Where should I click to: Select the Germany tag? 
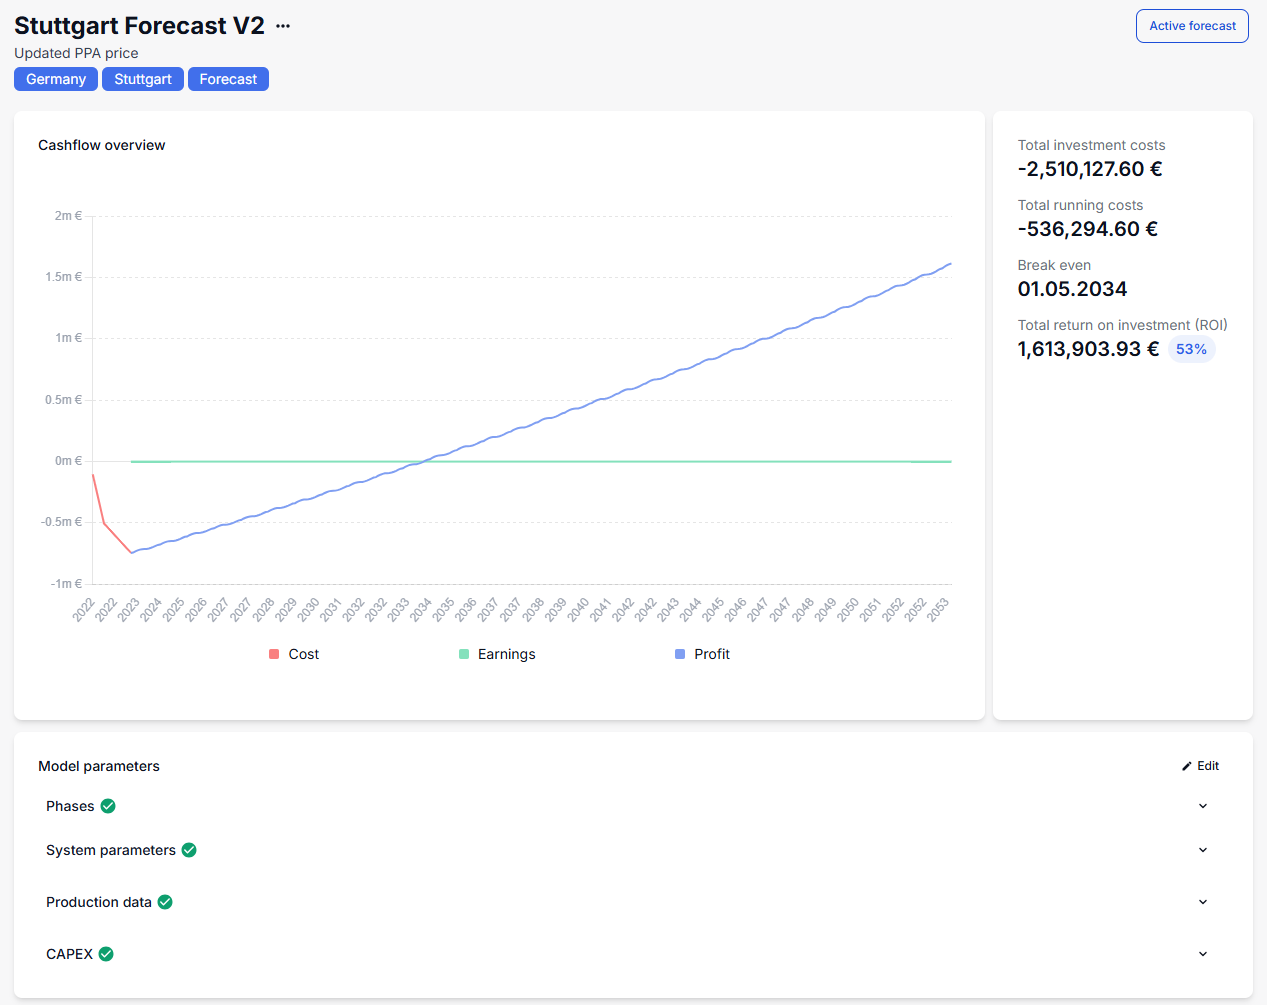tap(56, 79)
